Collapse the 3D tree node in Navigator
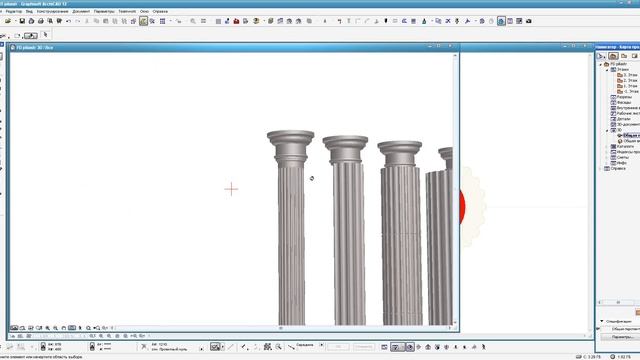This screenshot has height=360, width=640. click(607, 130)
